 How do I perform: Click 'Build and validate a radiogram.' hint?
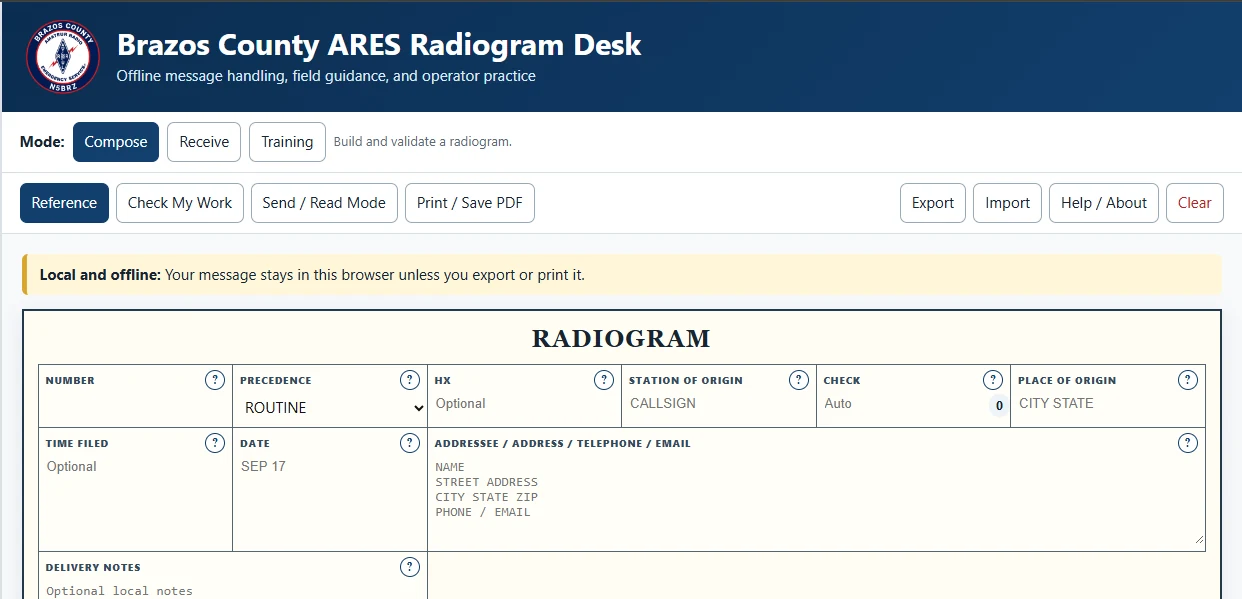point(423,142)
